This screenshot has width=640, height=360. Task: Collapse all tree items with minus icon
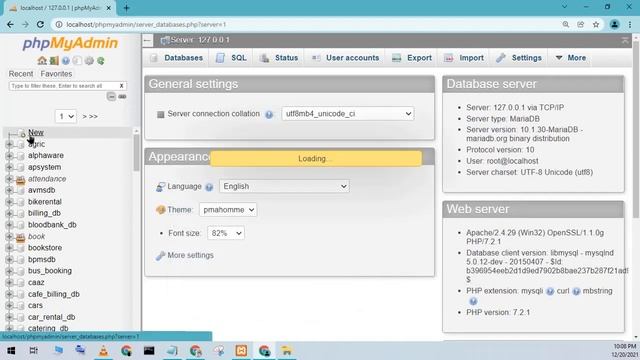click(111, 96)
